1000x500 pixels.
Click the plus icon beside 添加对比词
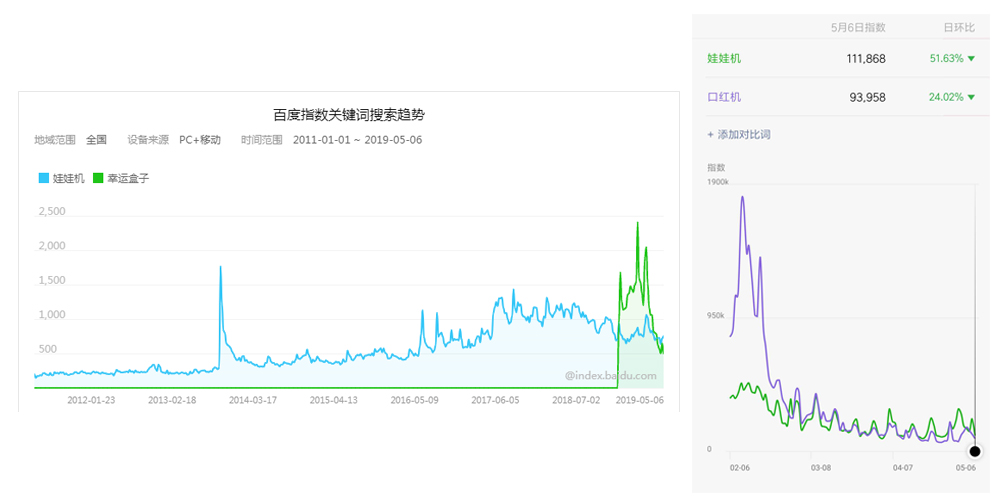click(710, 134)
